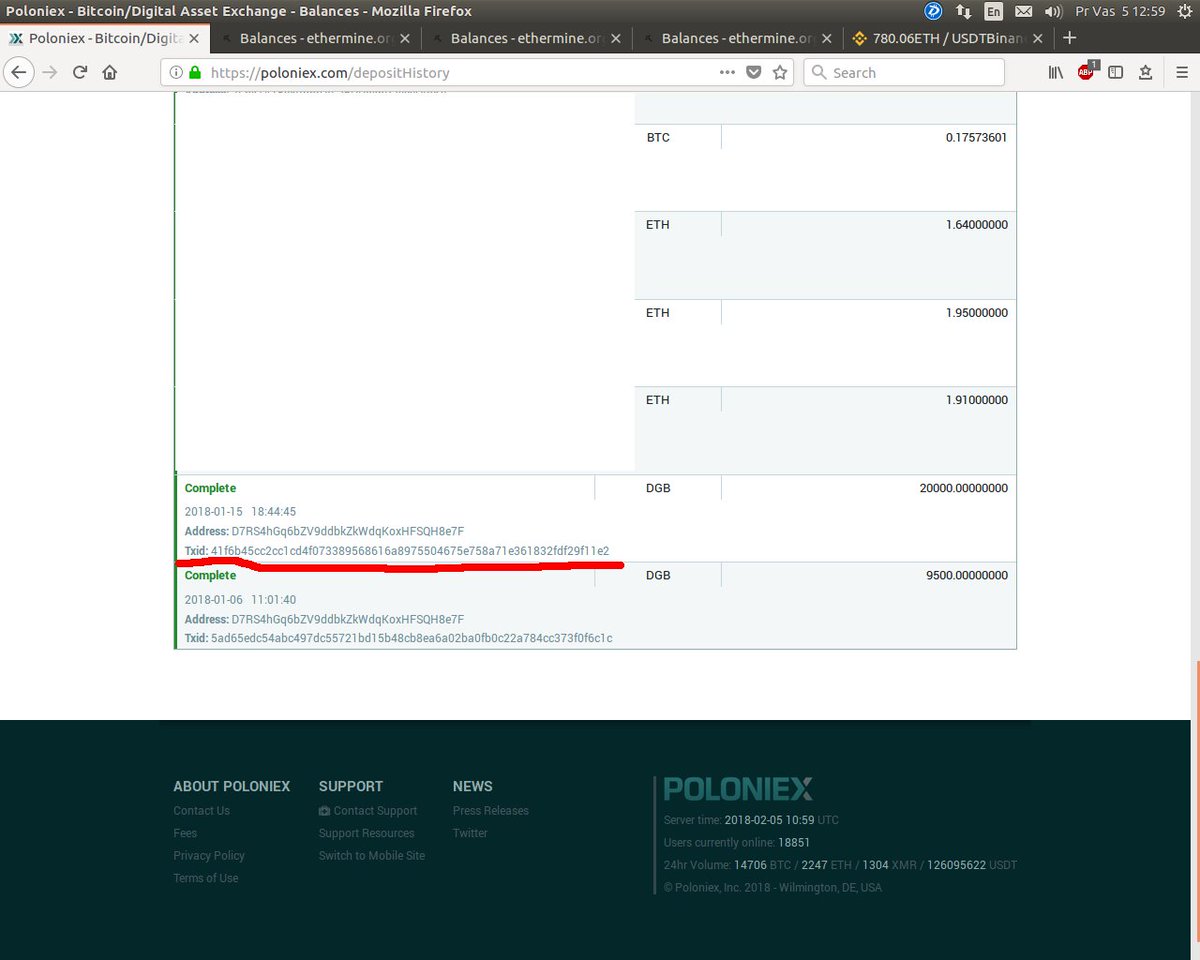Open the Contact Us footer link

click(201, 811)
